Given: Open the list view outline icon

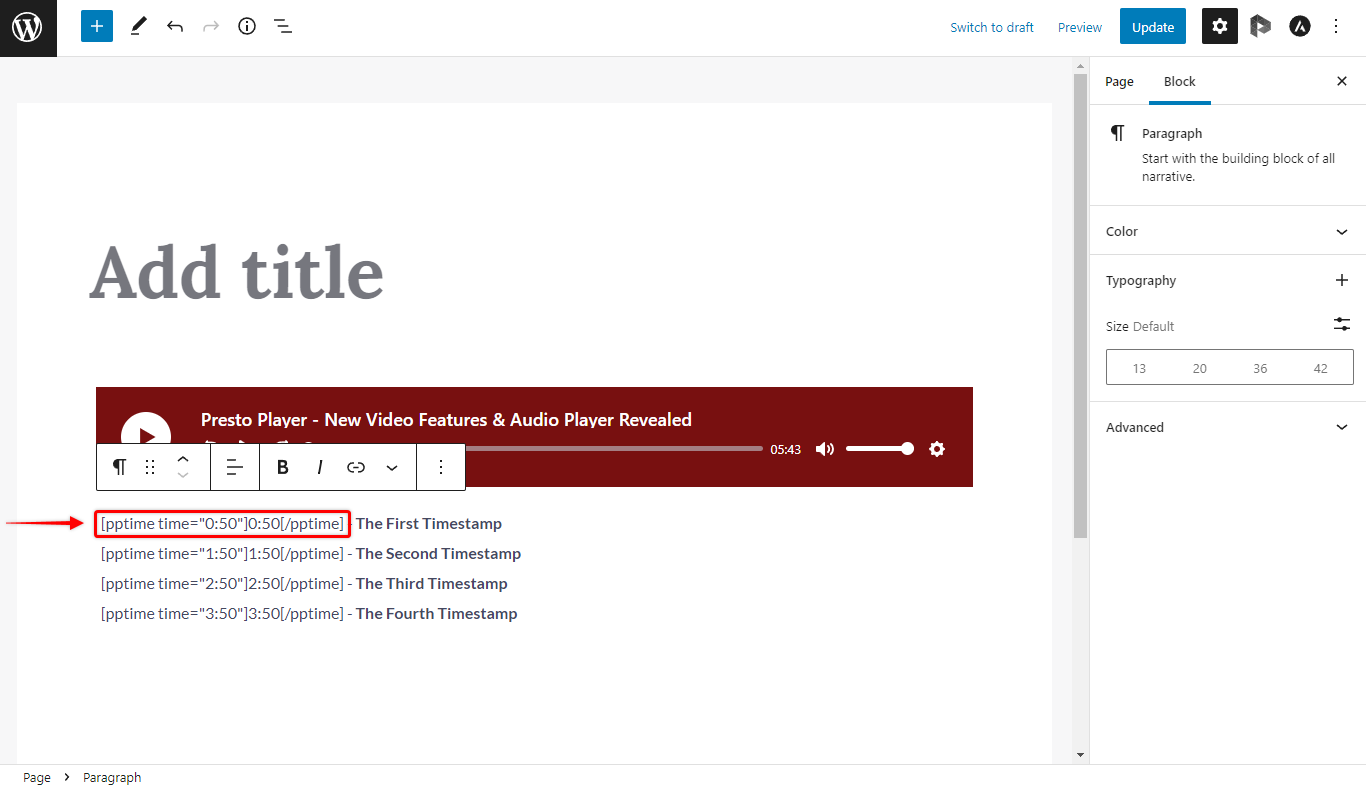Looking at the screenshot, I should tap(283, 27).
